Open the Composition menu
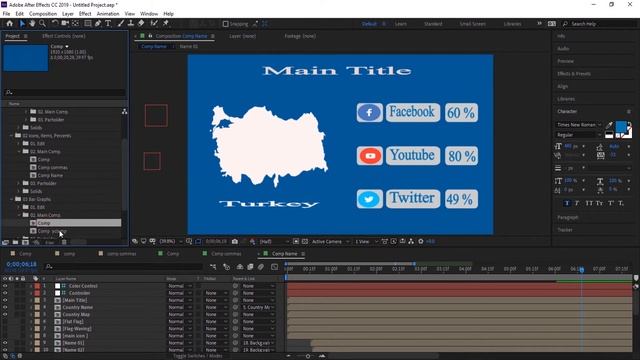Image resolution: width=640 pixels, height=360 pixels. point(43,13)
